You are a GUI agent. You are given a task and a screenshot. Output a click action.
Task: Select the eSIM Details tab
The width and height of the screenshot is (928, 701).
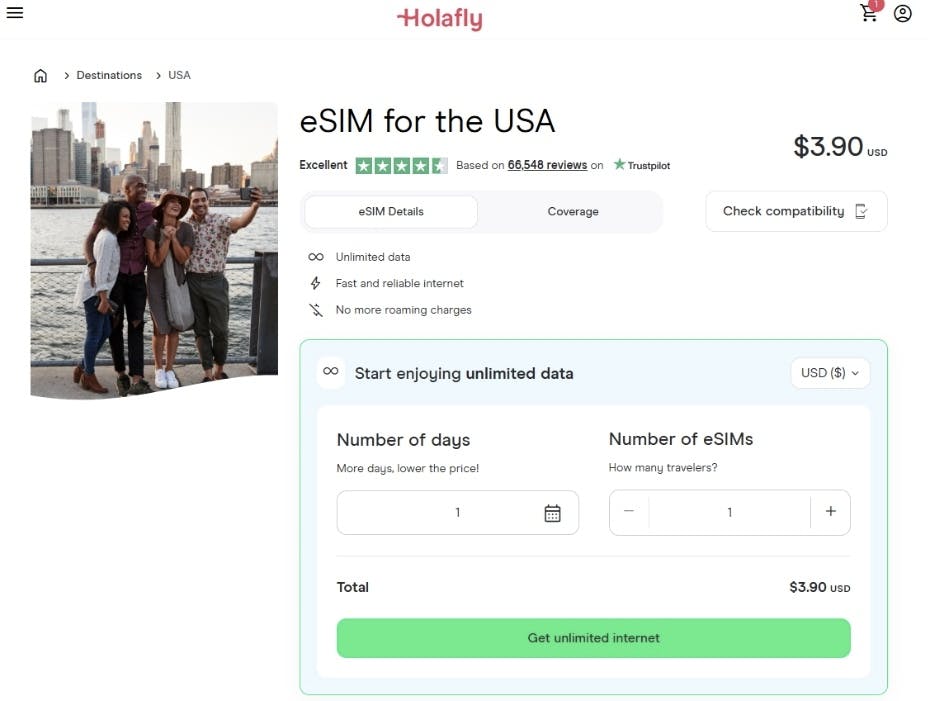[x=390, y=211]
